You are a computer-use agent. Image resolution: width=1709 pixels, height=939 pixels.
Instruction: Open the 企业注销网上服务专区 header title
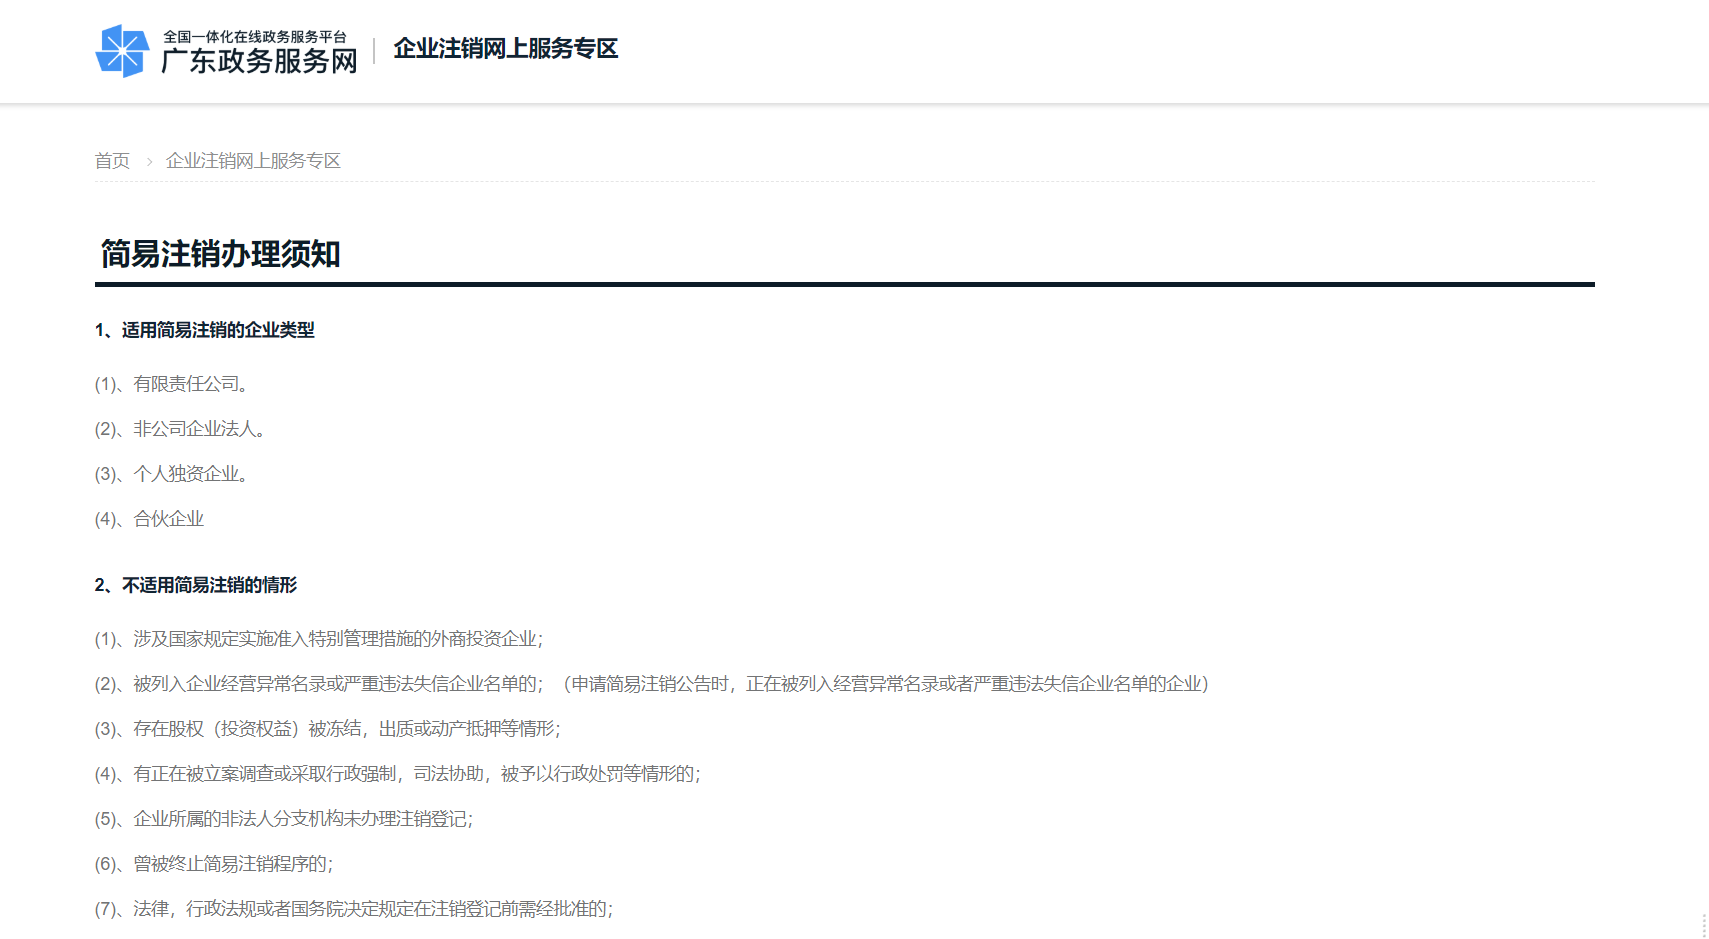tap(505, 49)
